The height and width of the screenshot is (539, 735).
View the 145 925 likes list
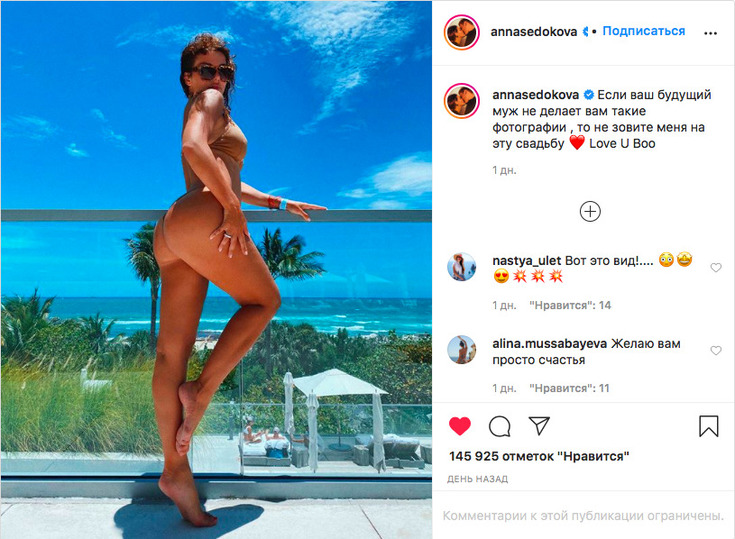click(539, 456)
